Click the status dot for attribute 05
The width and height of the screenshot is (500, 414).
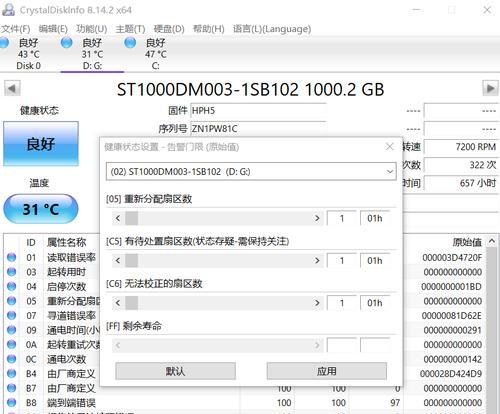click(x=11, y=301)
